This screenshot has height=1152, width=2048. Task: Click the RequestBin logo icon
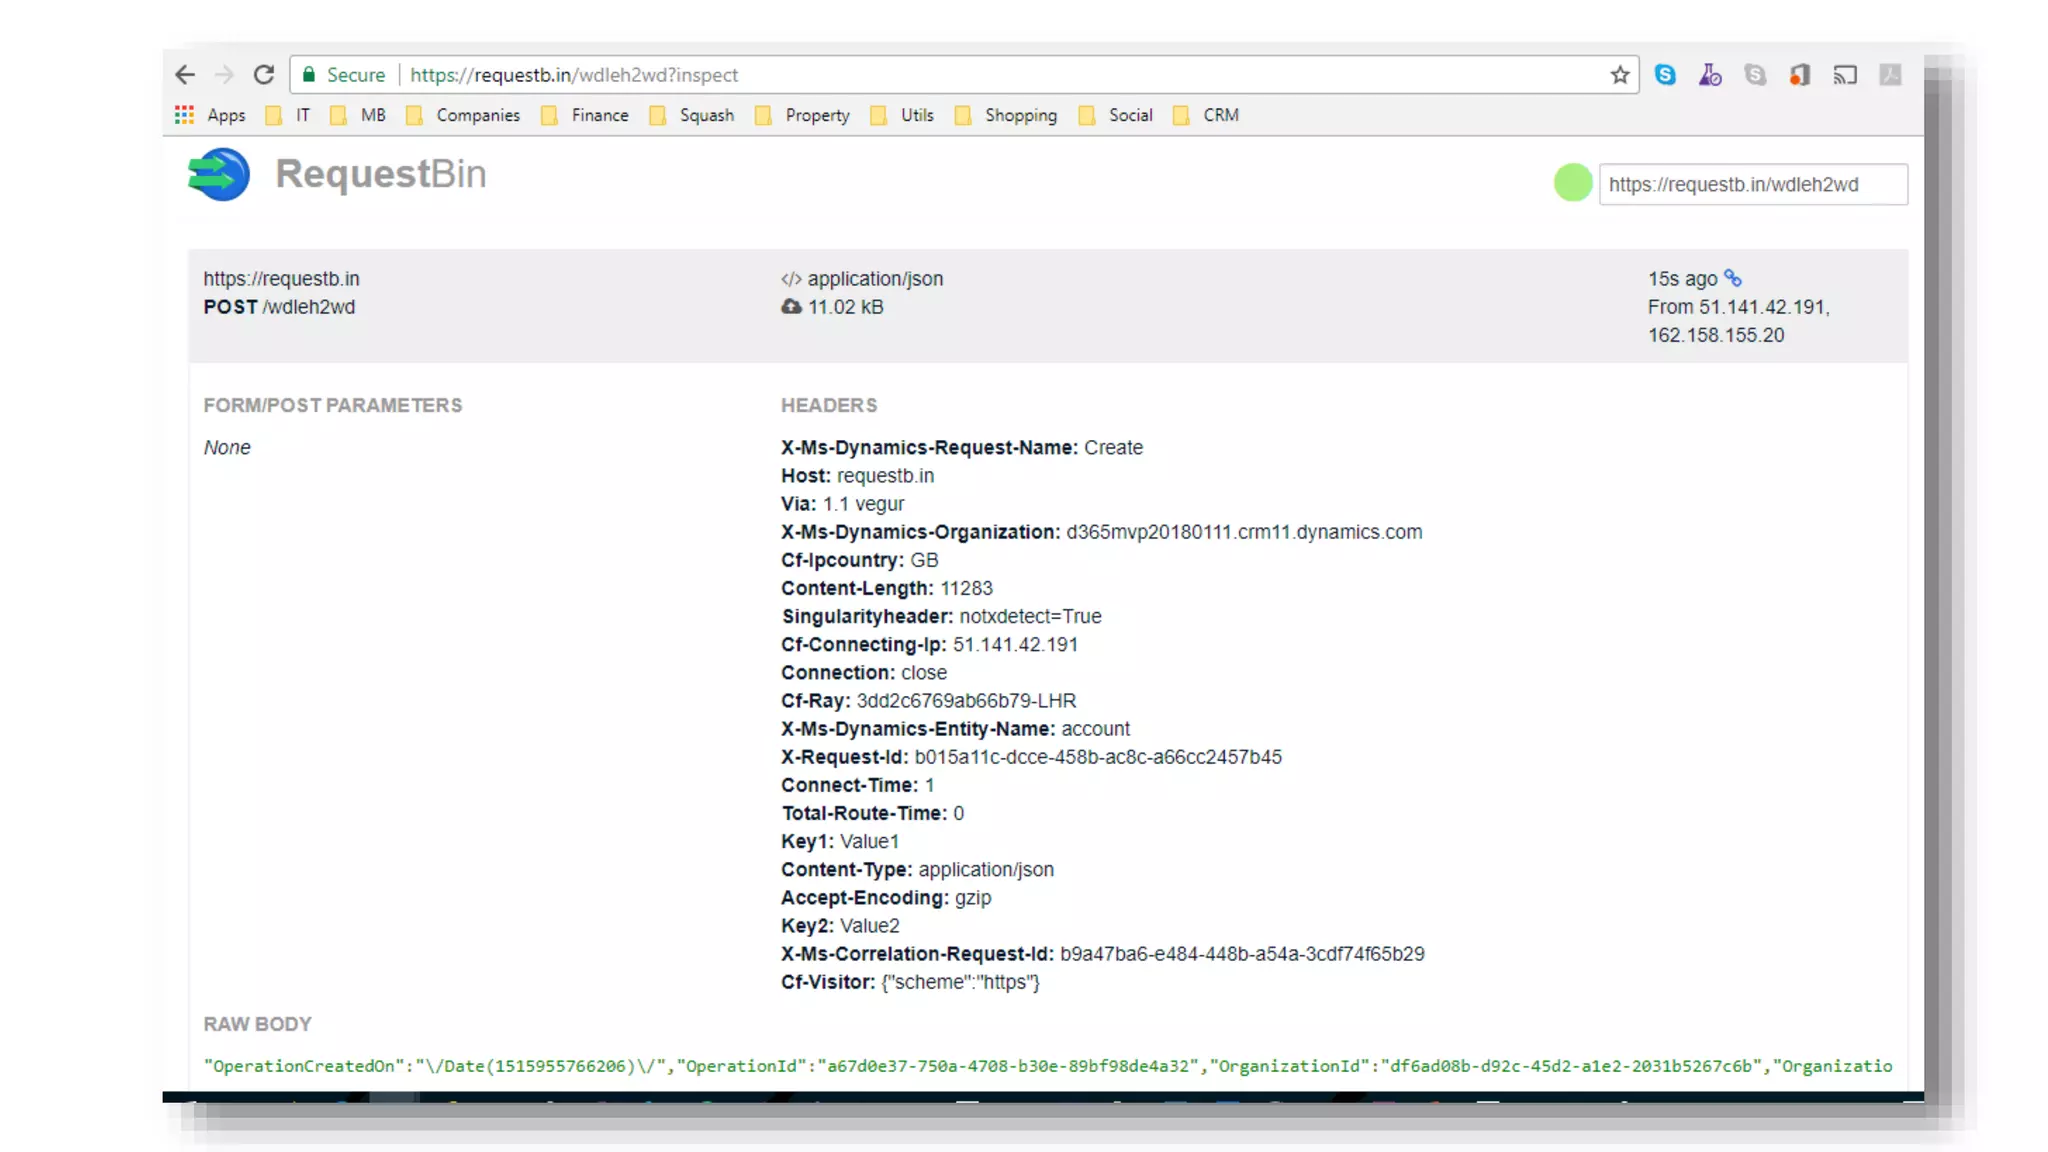[x=219, y=174]
